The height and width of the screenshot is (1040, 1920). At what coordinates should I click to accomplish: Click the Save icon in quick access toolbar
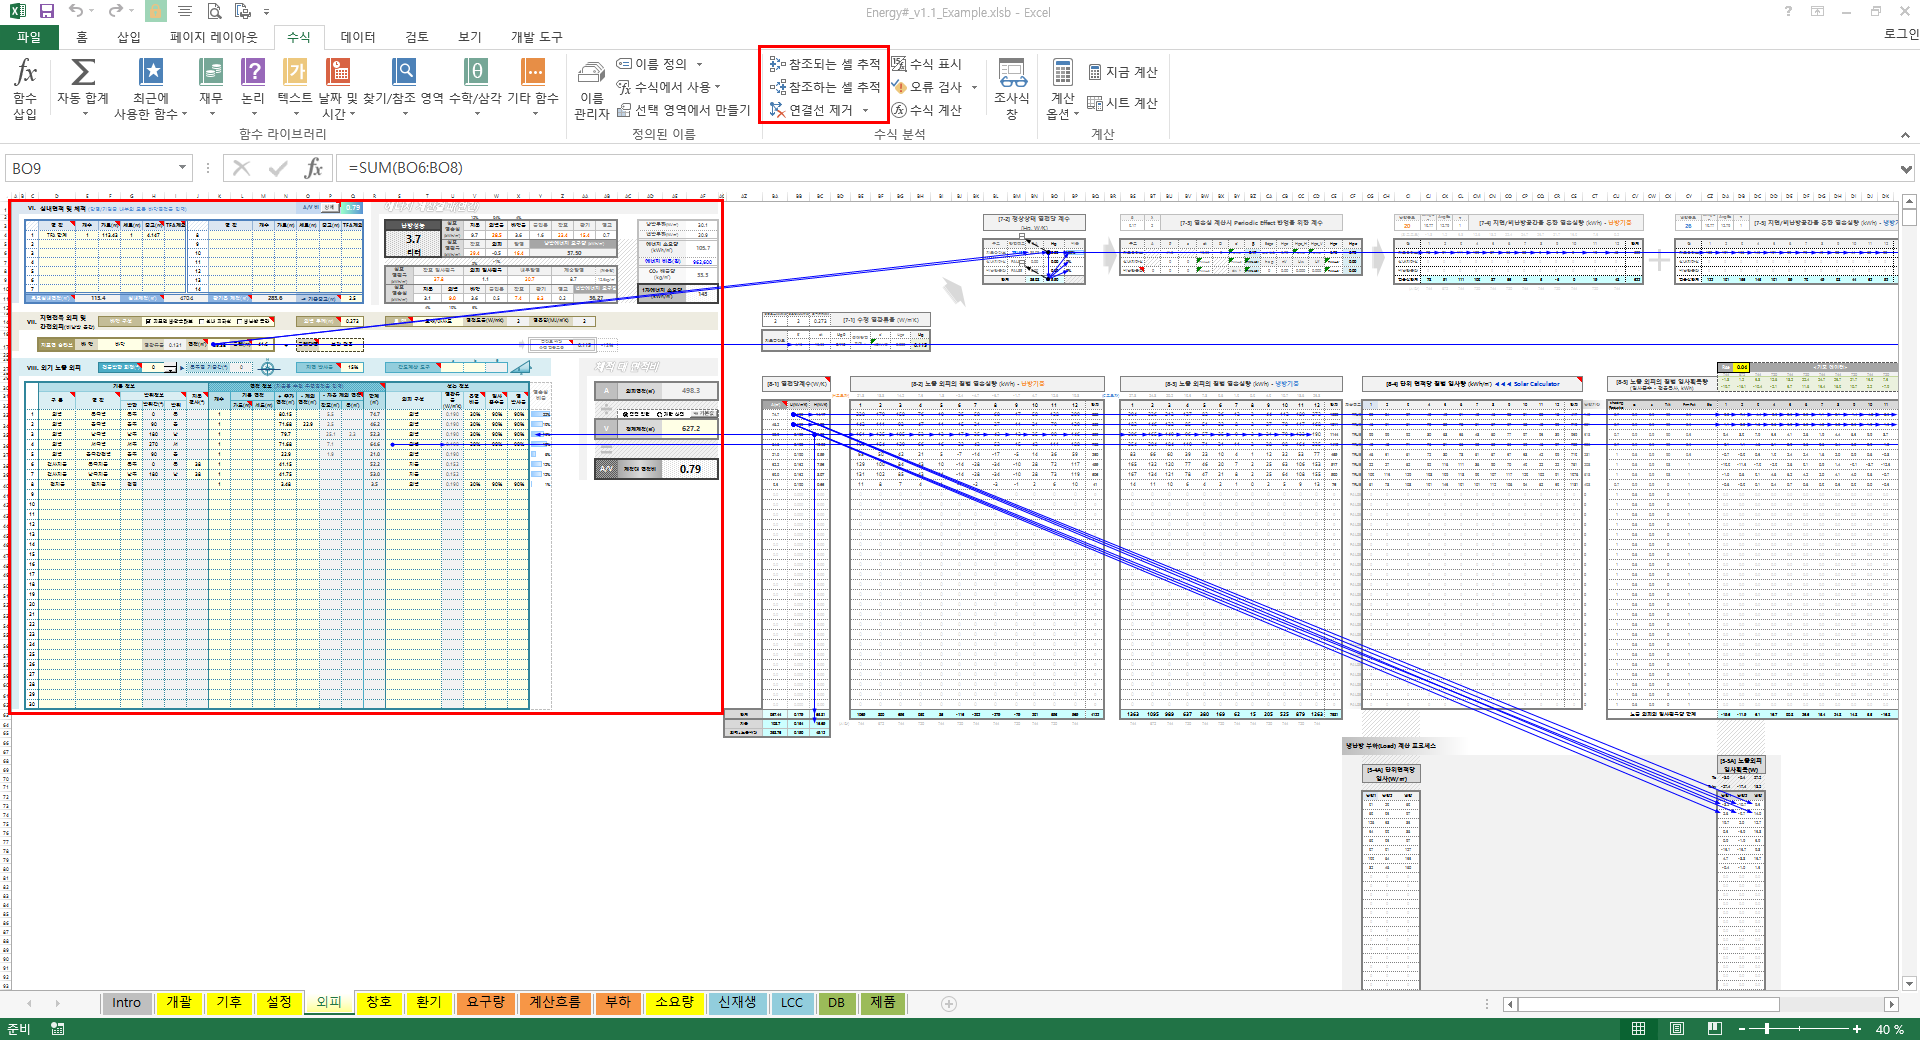pos(46,11)
